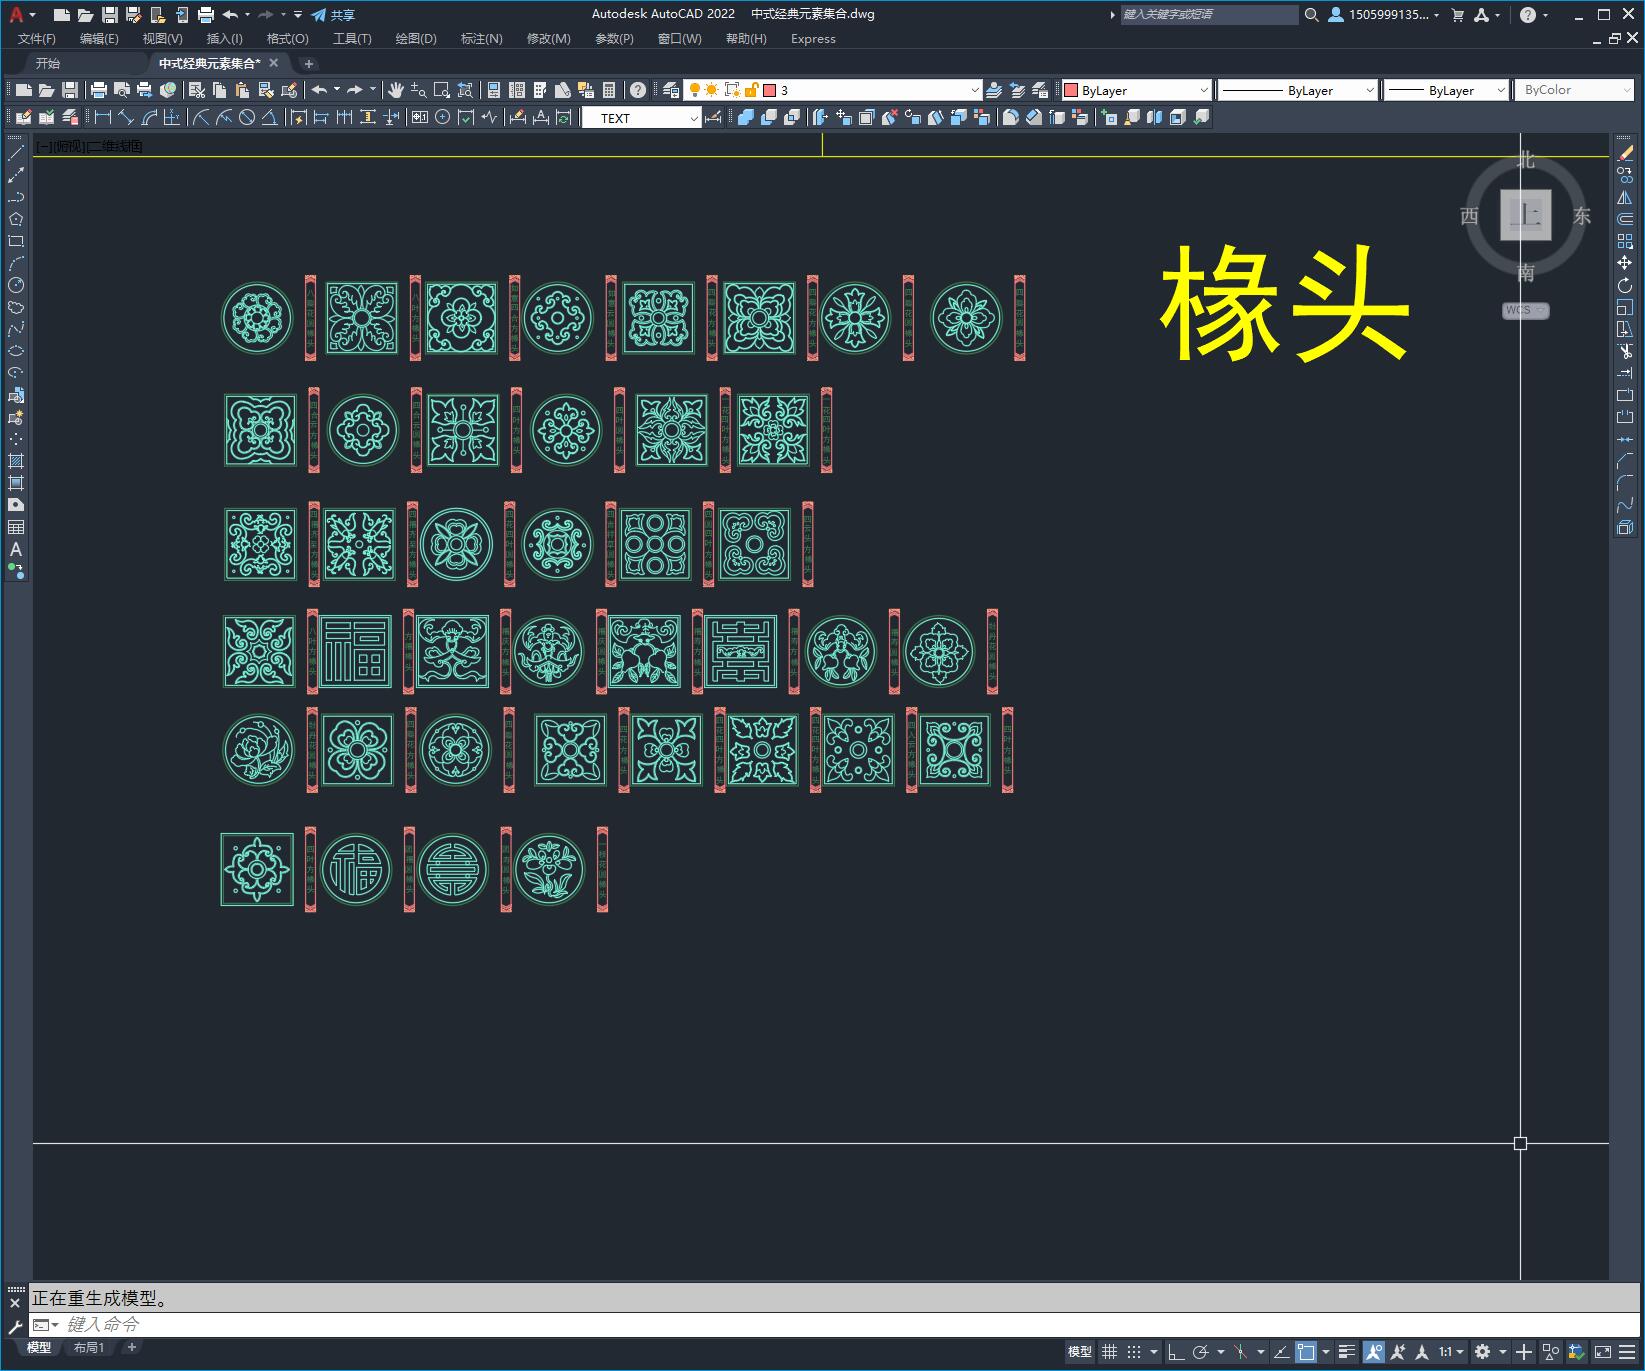Open the 1:1 annotation scale dropdown
This screenshot has height=1371, width=1645.
(x=1451, y=1352)
